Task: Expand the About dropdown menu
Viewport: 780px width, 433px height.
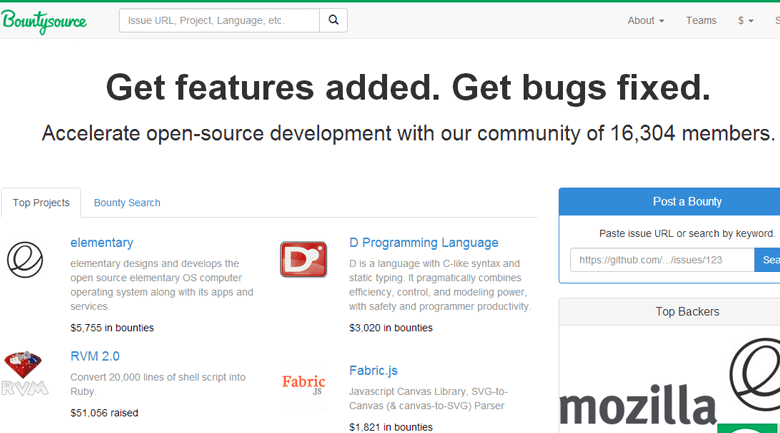Action: pyautogui.click(x=645, y=21)
